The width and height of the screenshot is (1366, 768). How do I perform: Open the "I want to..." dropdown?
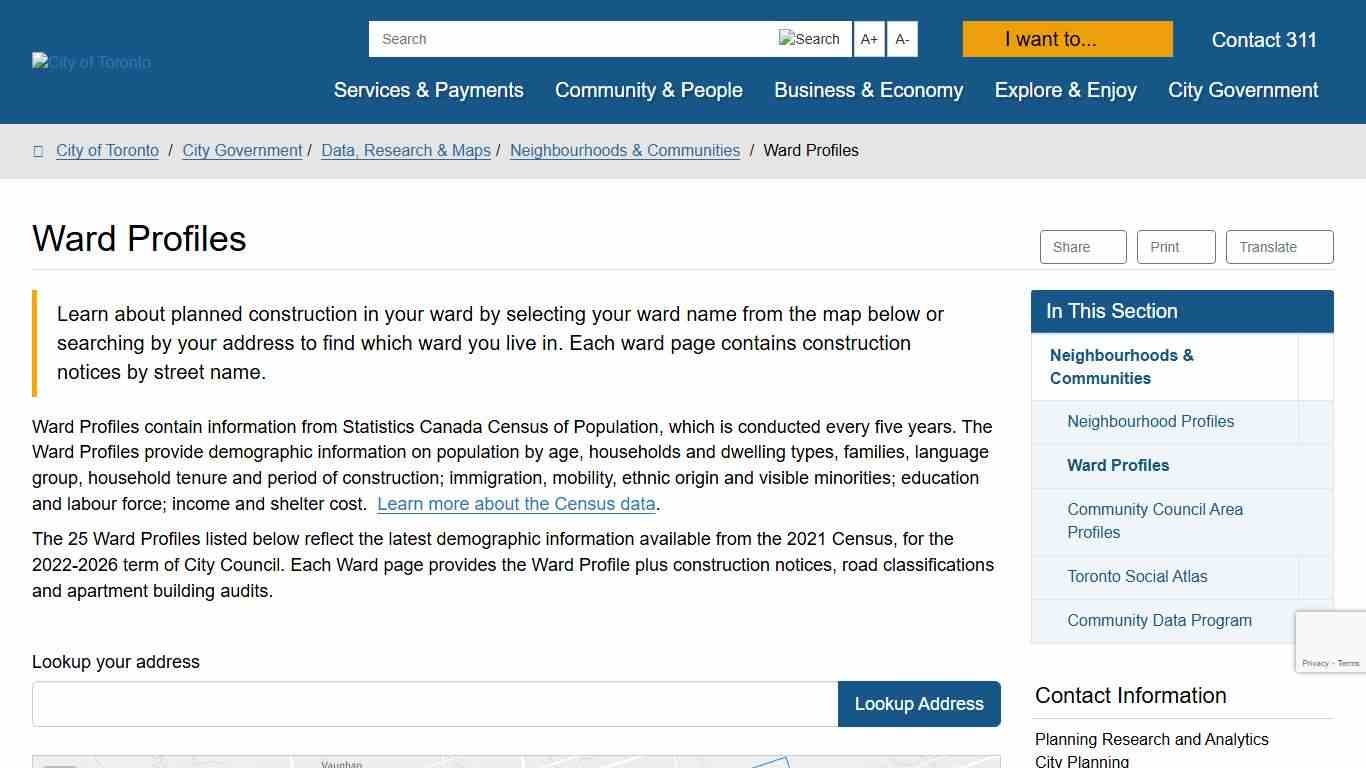tap(1067, 39)
